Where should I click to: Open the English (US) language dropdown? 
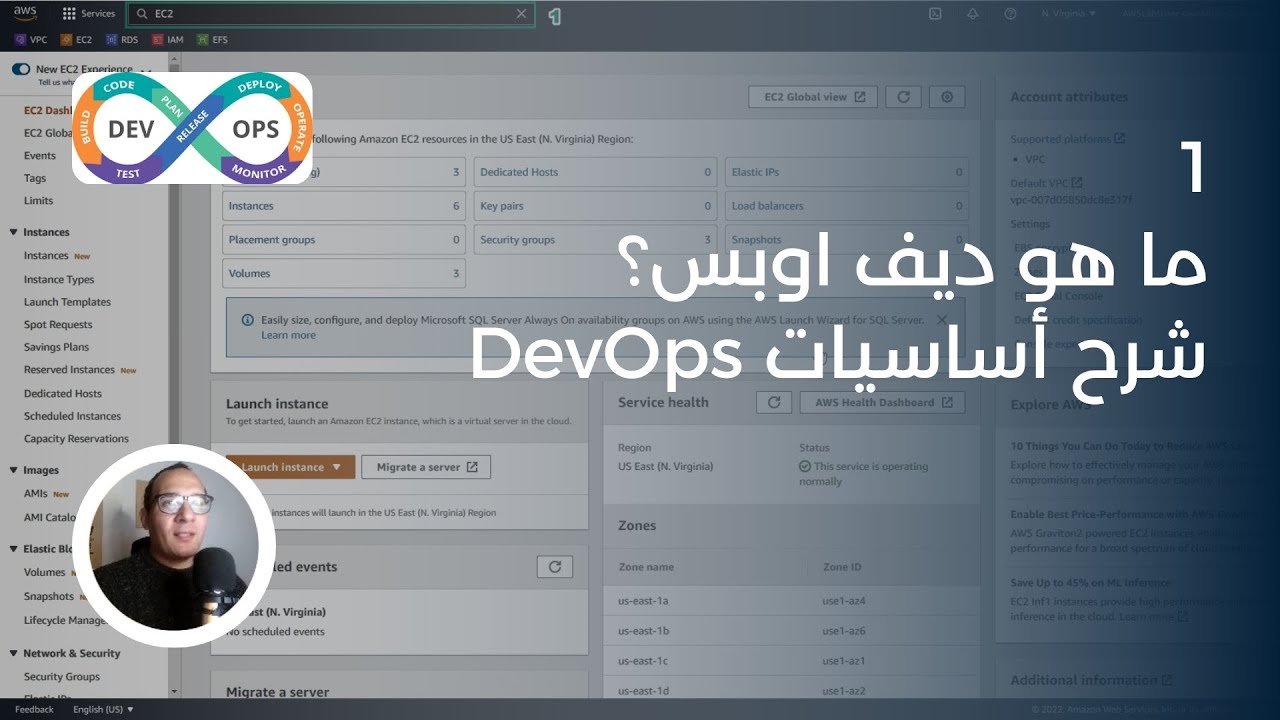tap(103, 709)
